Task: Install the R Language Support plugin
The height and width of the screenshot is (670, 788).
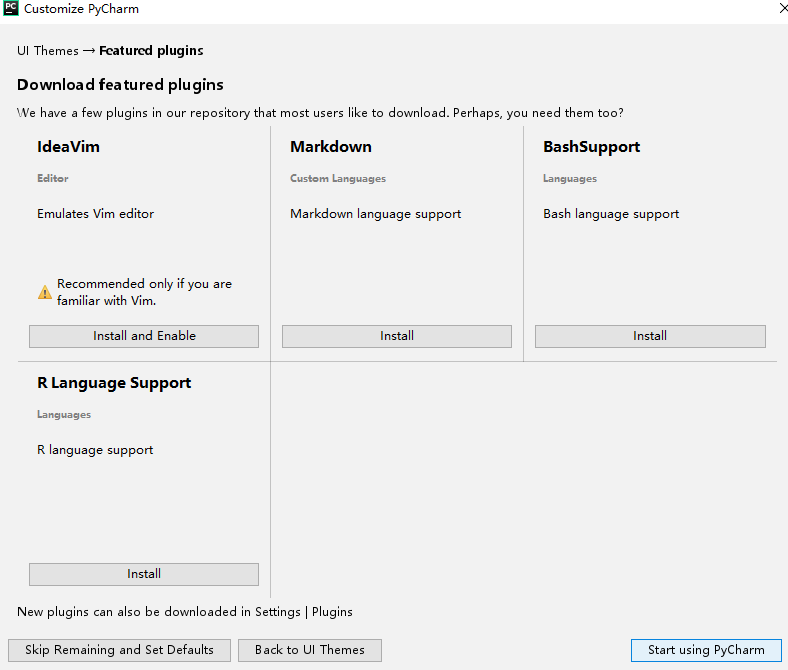Action: pos(144,574)
